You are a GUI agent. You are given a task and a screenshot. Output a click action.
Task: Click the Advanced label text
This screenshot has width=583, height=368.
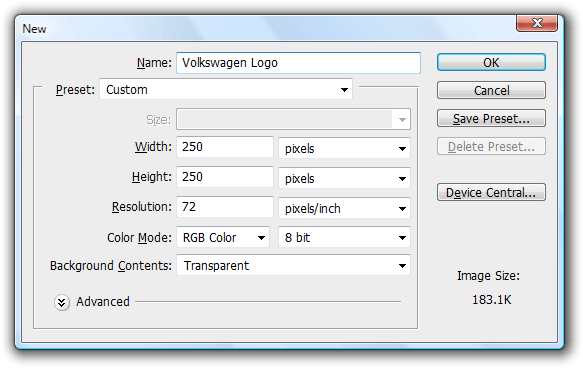103,301
